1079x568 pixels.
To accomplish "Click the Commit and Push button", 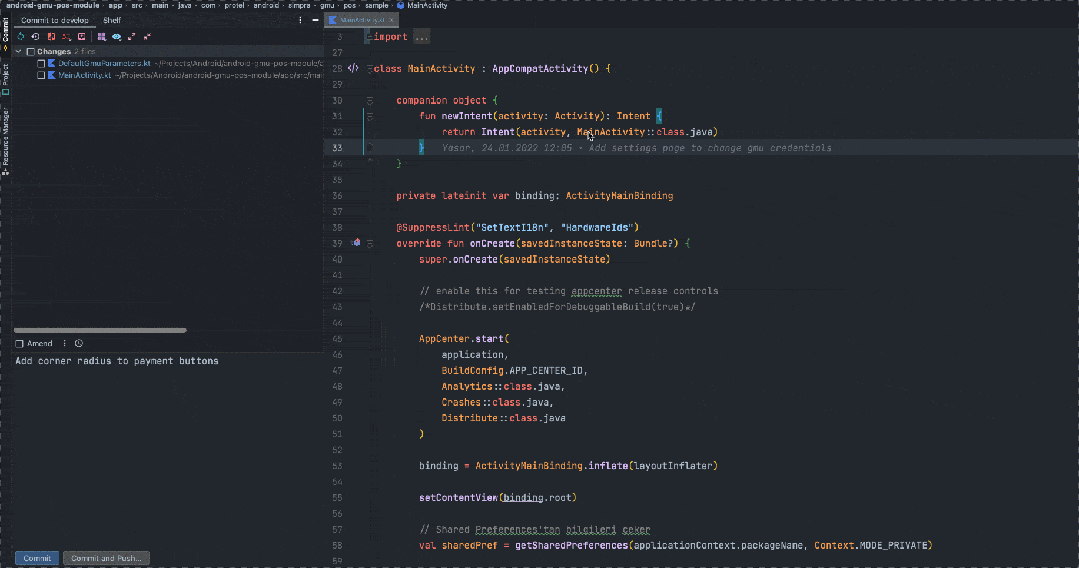I will click(106, 558).
